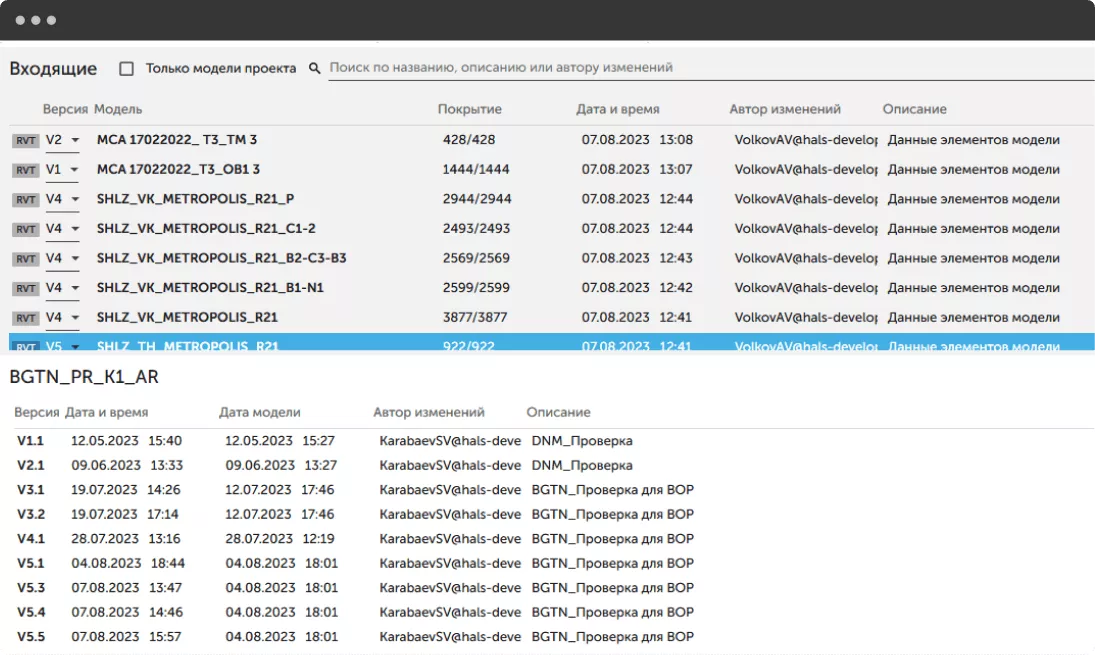Screen dimensions: 1095x655
Task: Click RVT badge for MCA 17022022_T3_OB1 3
Action: [x=25, y=170]
